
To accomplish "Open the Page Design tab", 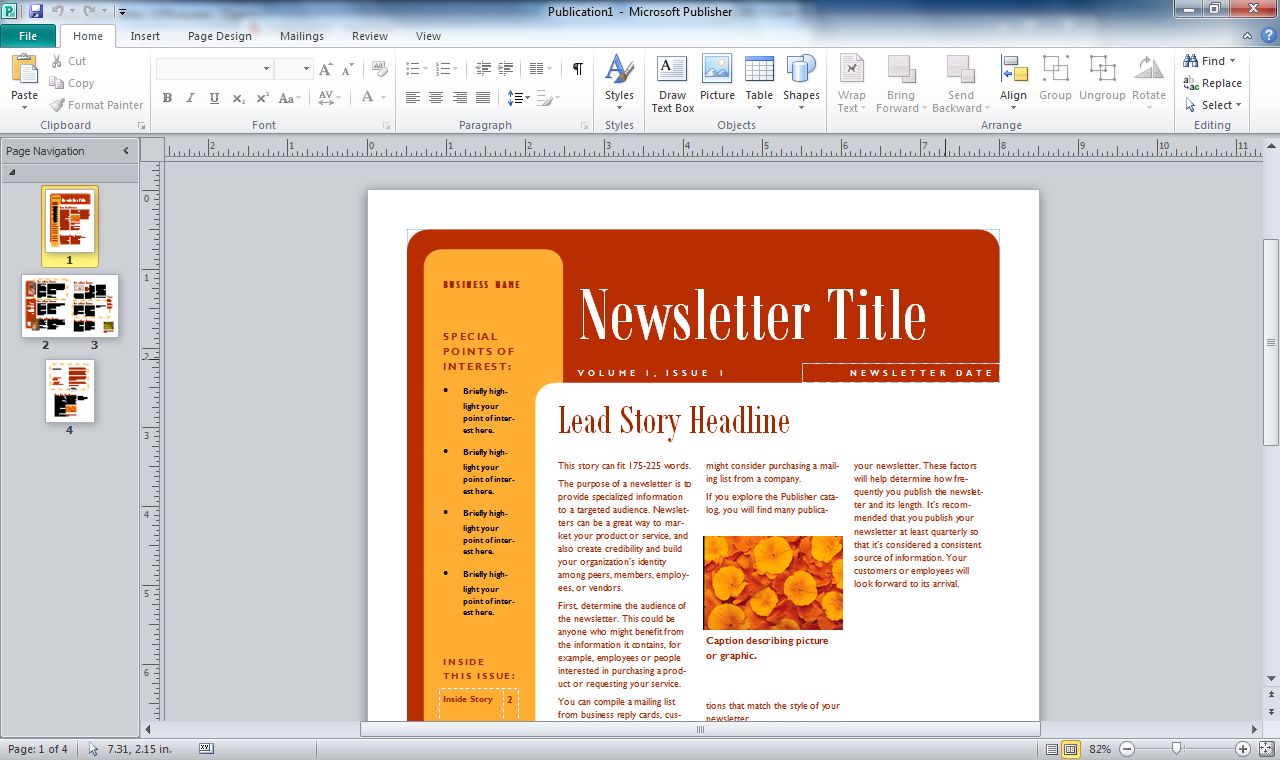I will point(220,36).
